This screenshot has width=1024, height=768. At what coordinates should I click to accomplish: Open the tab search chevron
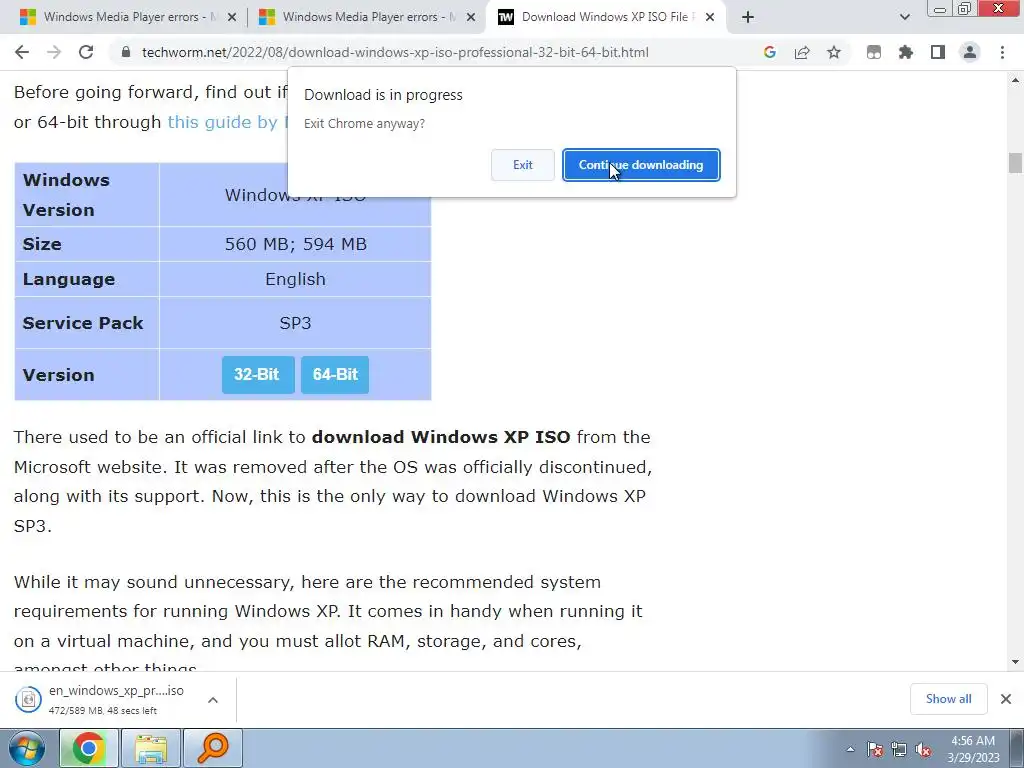coord(904,17)
